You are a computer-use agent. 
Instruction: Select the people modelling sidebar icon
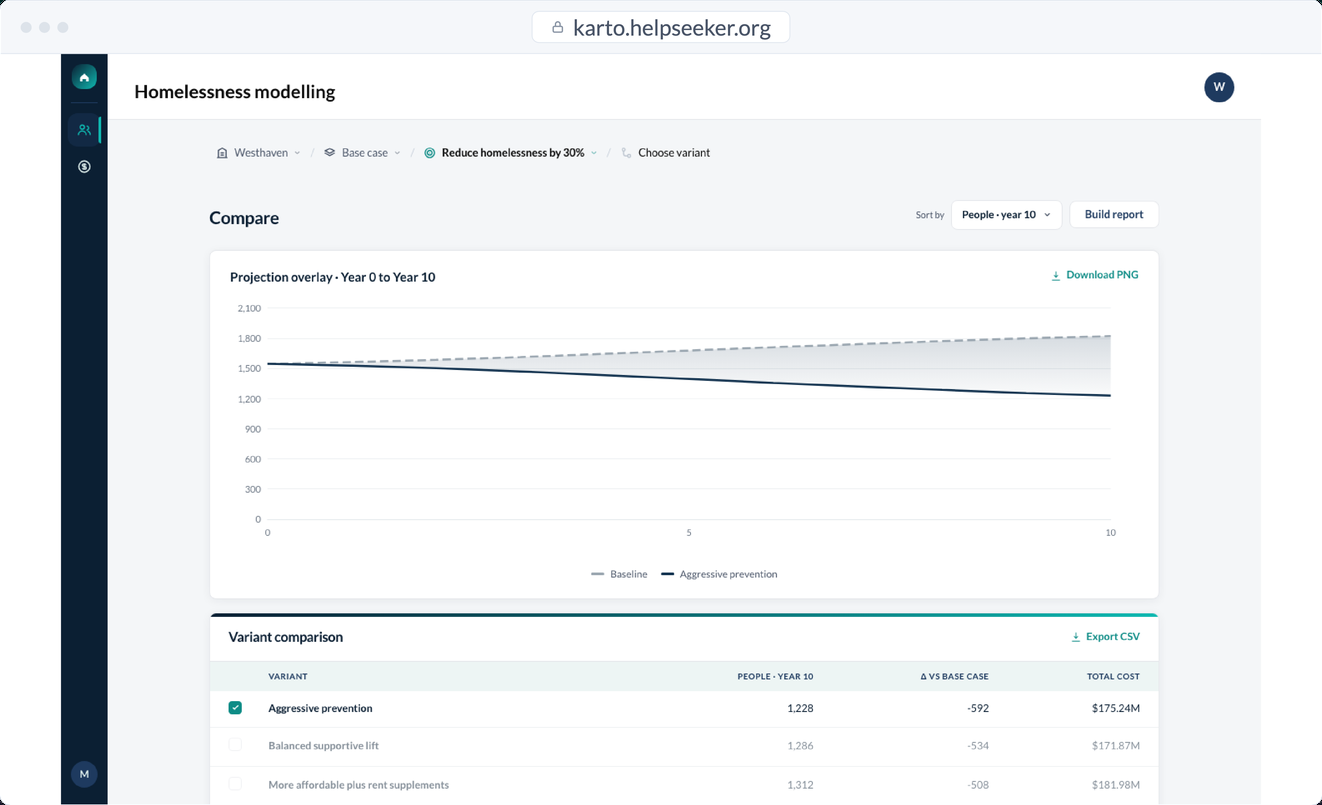84,130
